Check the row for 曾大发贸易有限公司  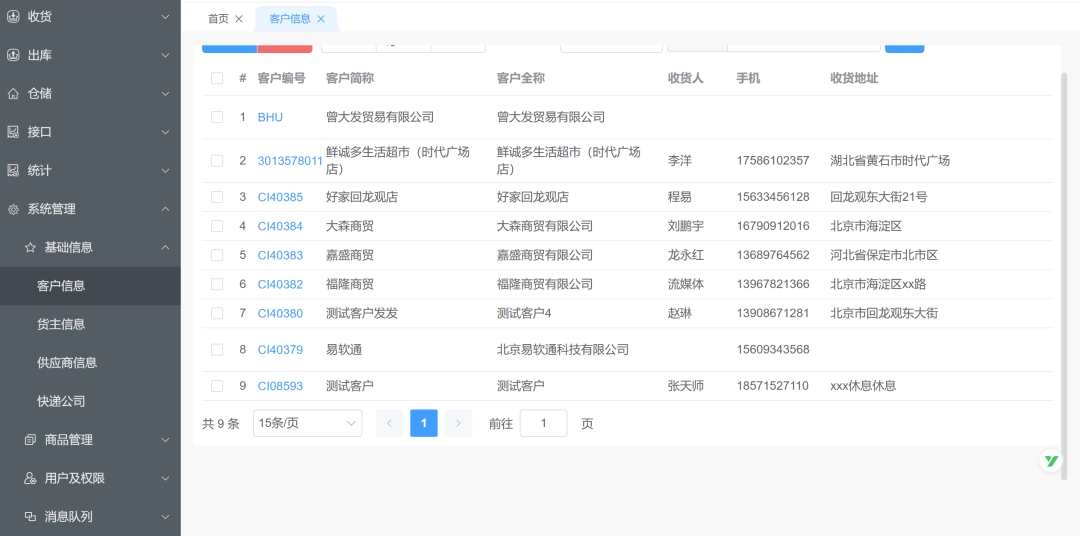tap(217, 117)
